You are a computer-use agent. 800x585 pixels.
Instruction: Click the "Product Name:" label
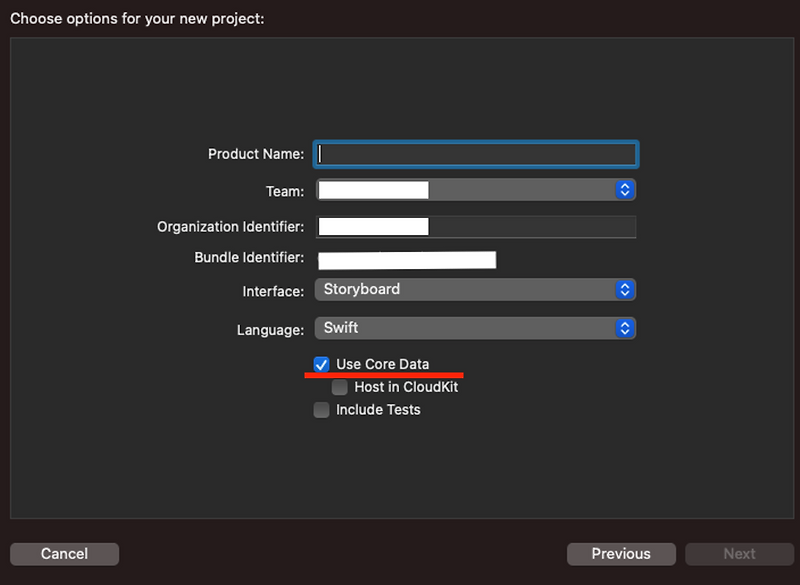coord(255,154)
